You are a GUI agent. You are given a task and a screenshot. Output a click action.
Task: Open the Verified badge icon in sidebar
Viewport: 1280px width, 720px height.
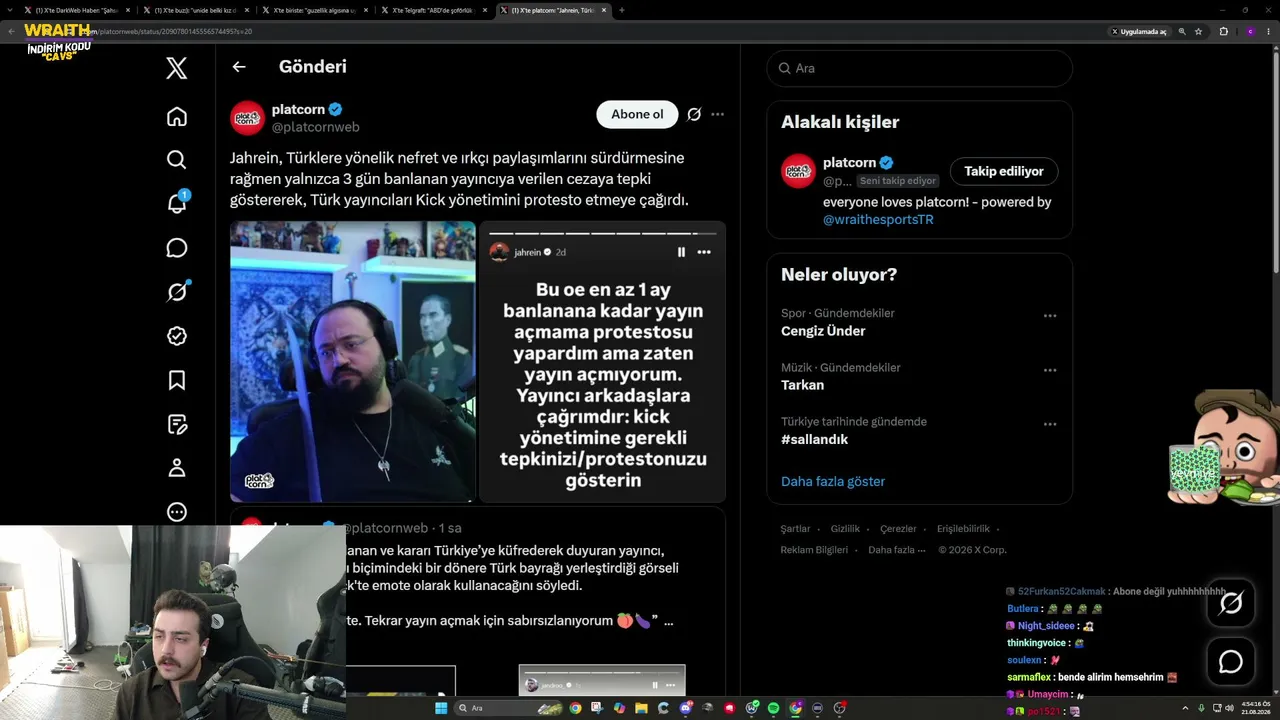click(177, 336)
